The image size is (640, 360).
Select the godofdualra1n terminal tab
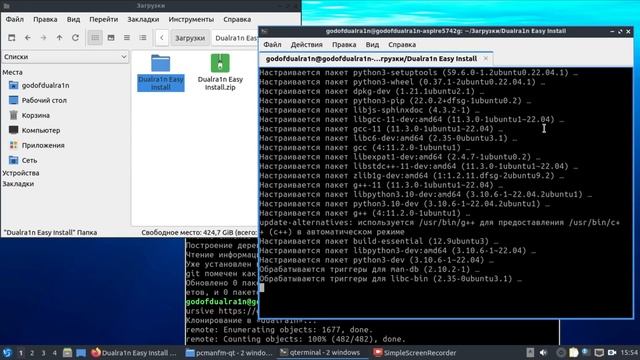371,59
